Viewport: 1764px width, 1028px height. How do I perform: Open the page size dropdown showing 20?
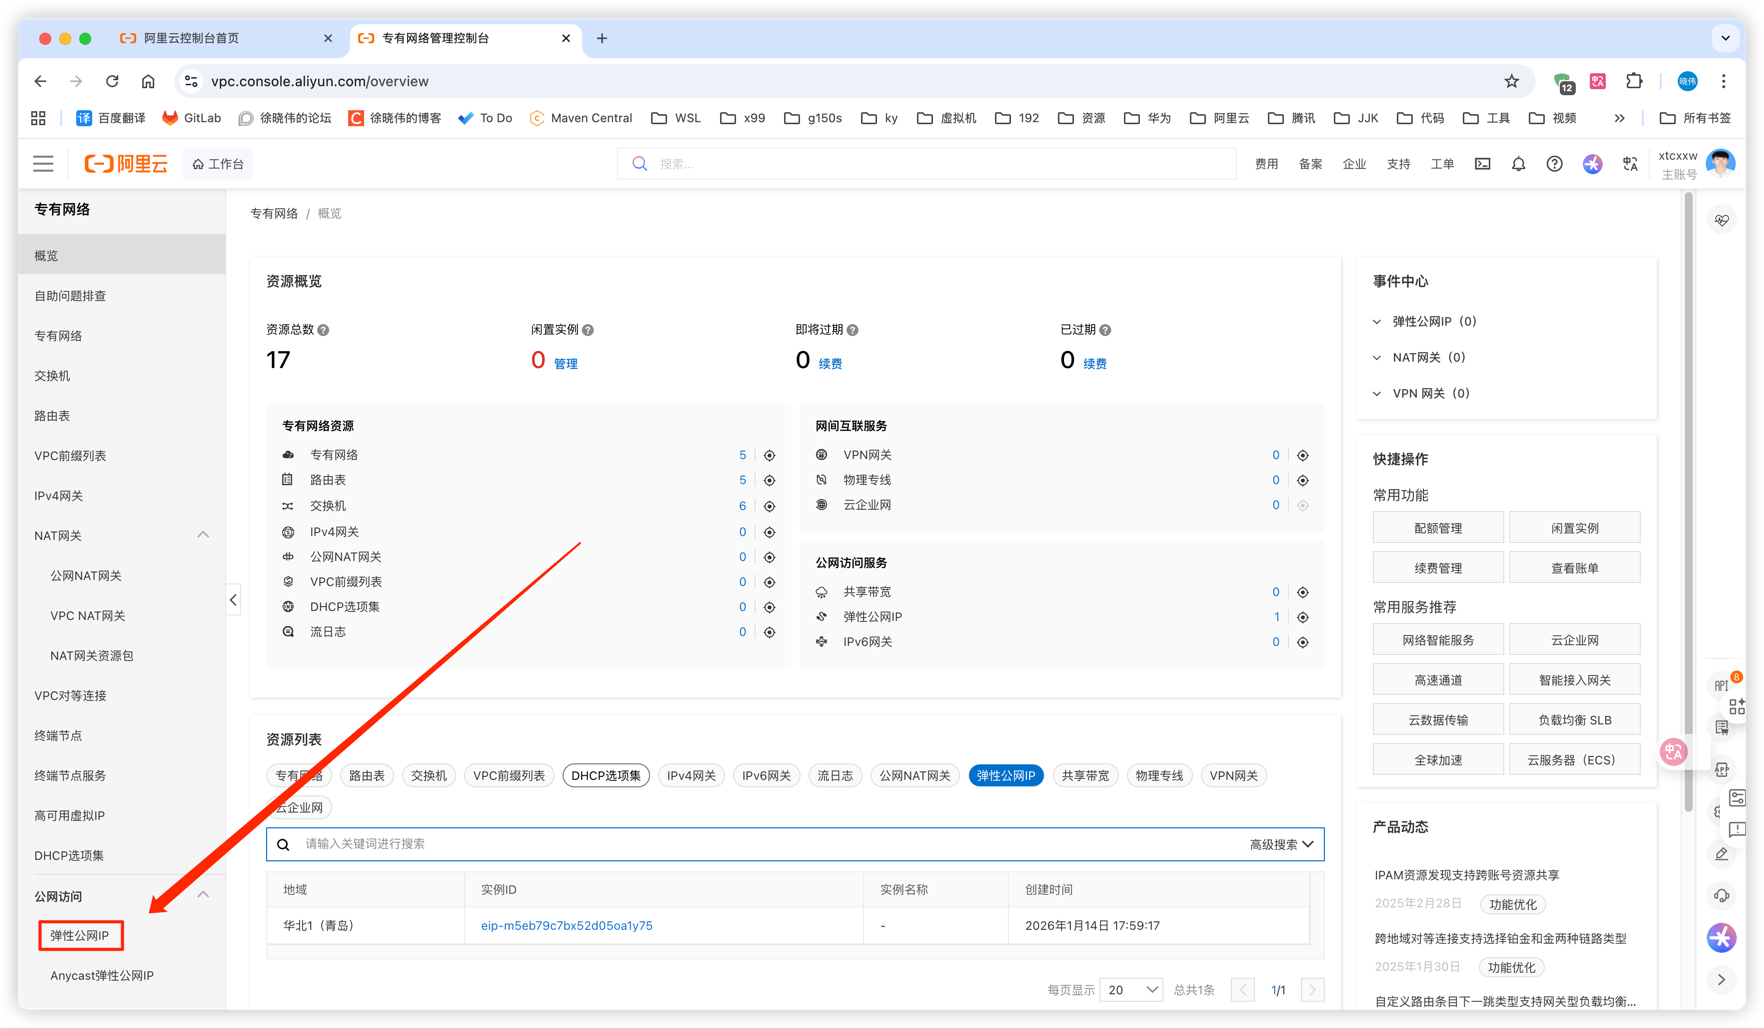[1131, 990]
